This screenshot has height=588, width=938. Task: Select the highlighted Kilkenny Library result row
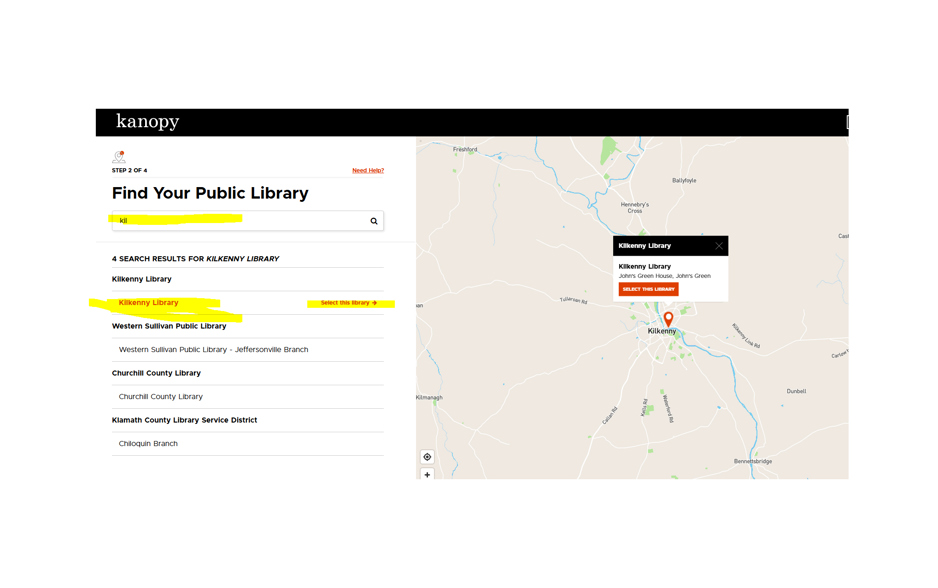(x=149, y=303)
